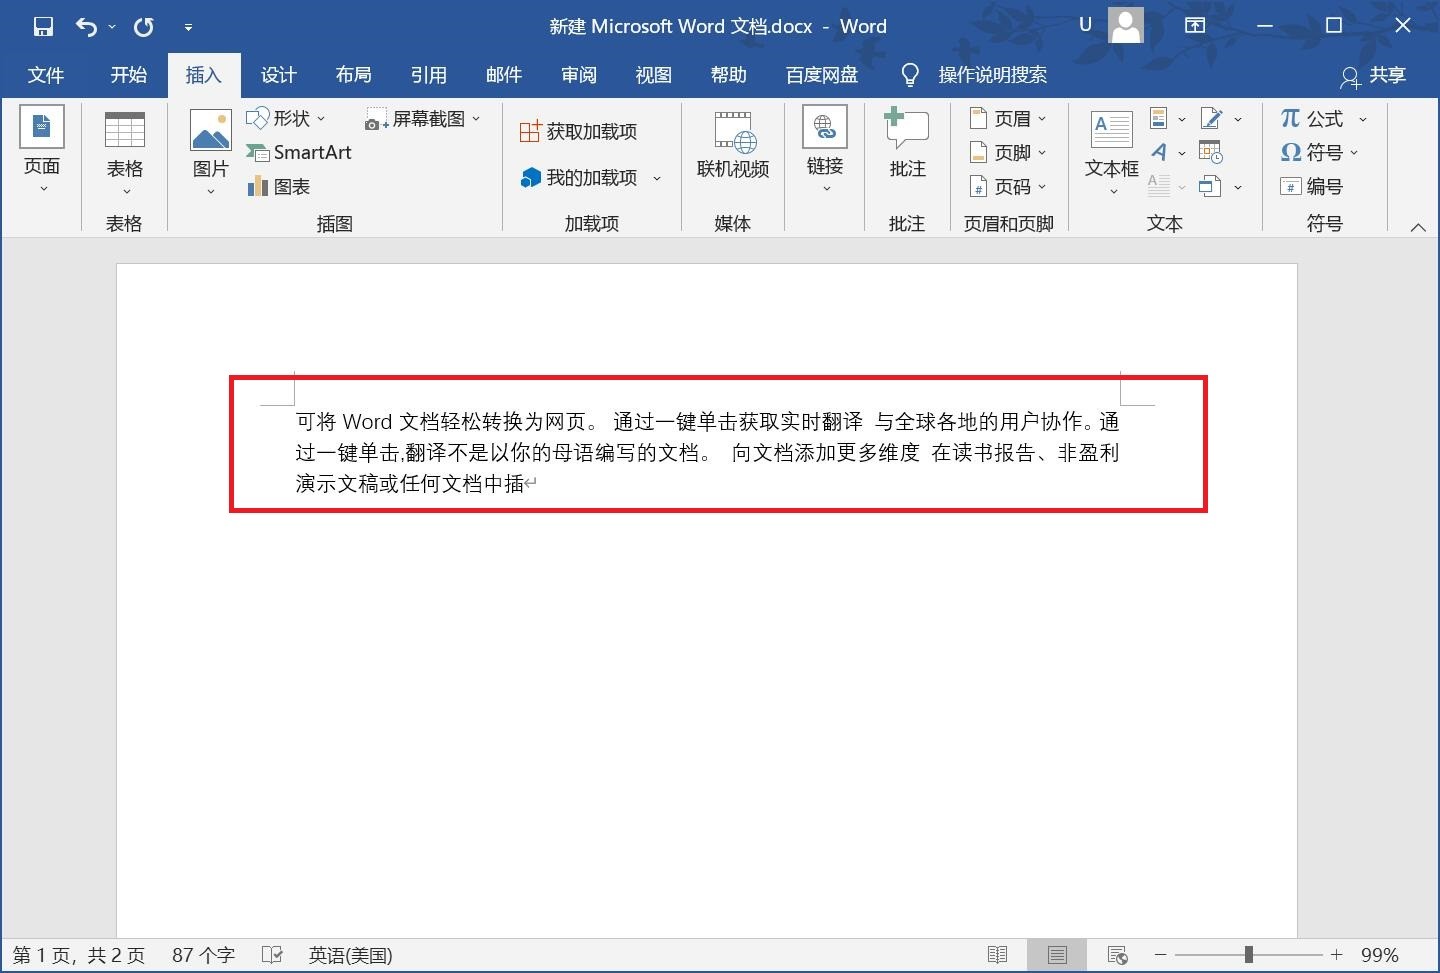The image size is (1440, 973).
Task: Click the 共享 share button
Action: (1374, 75)
